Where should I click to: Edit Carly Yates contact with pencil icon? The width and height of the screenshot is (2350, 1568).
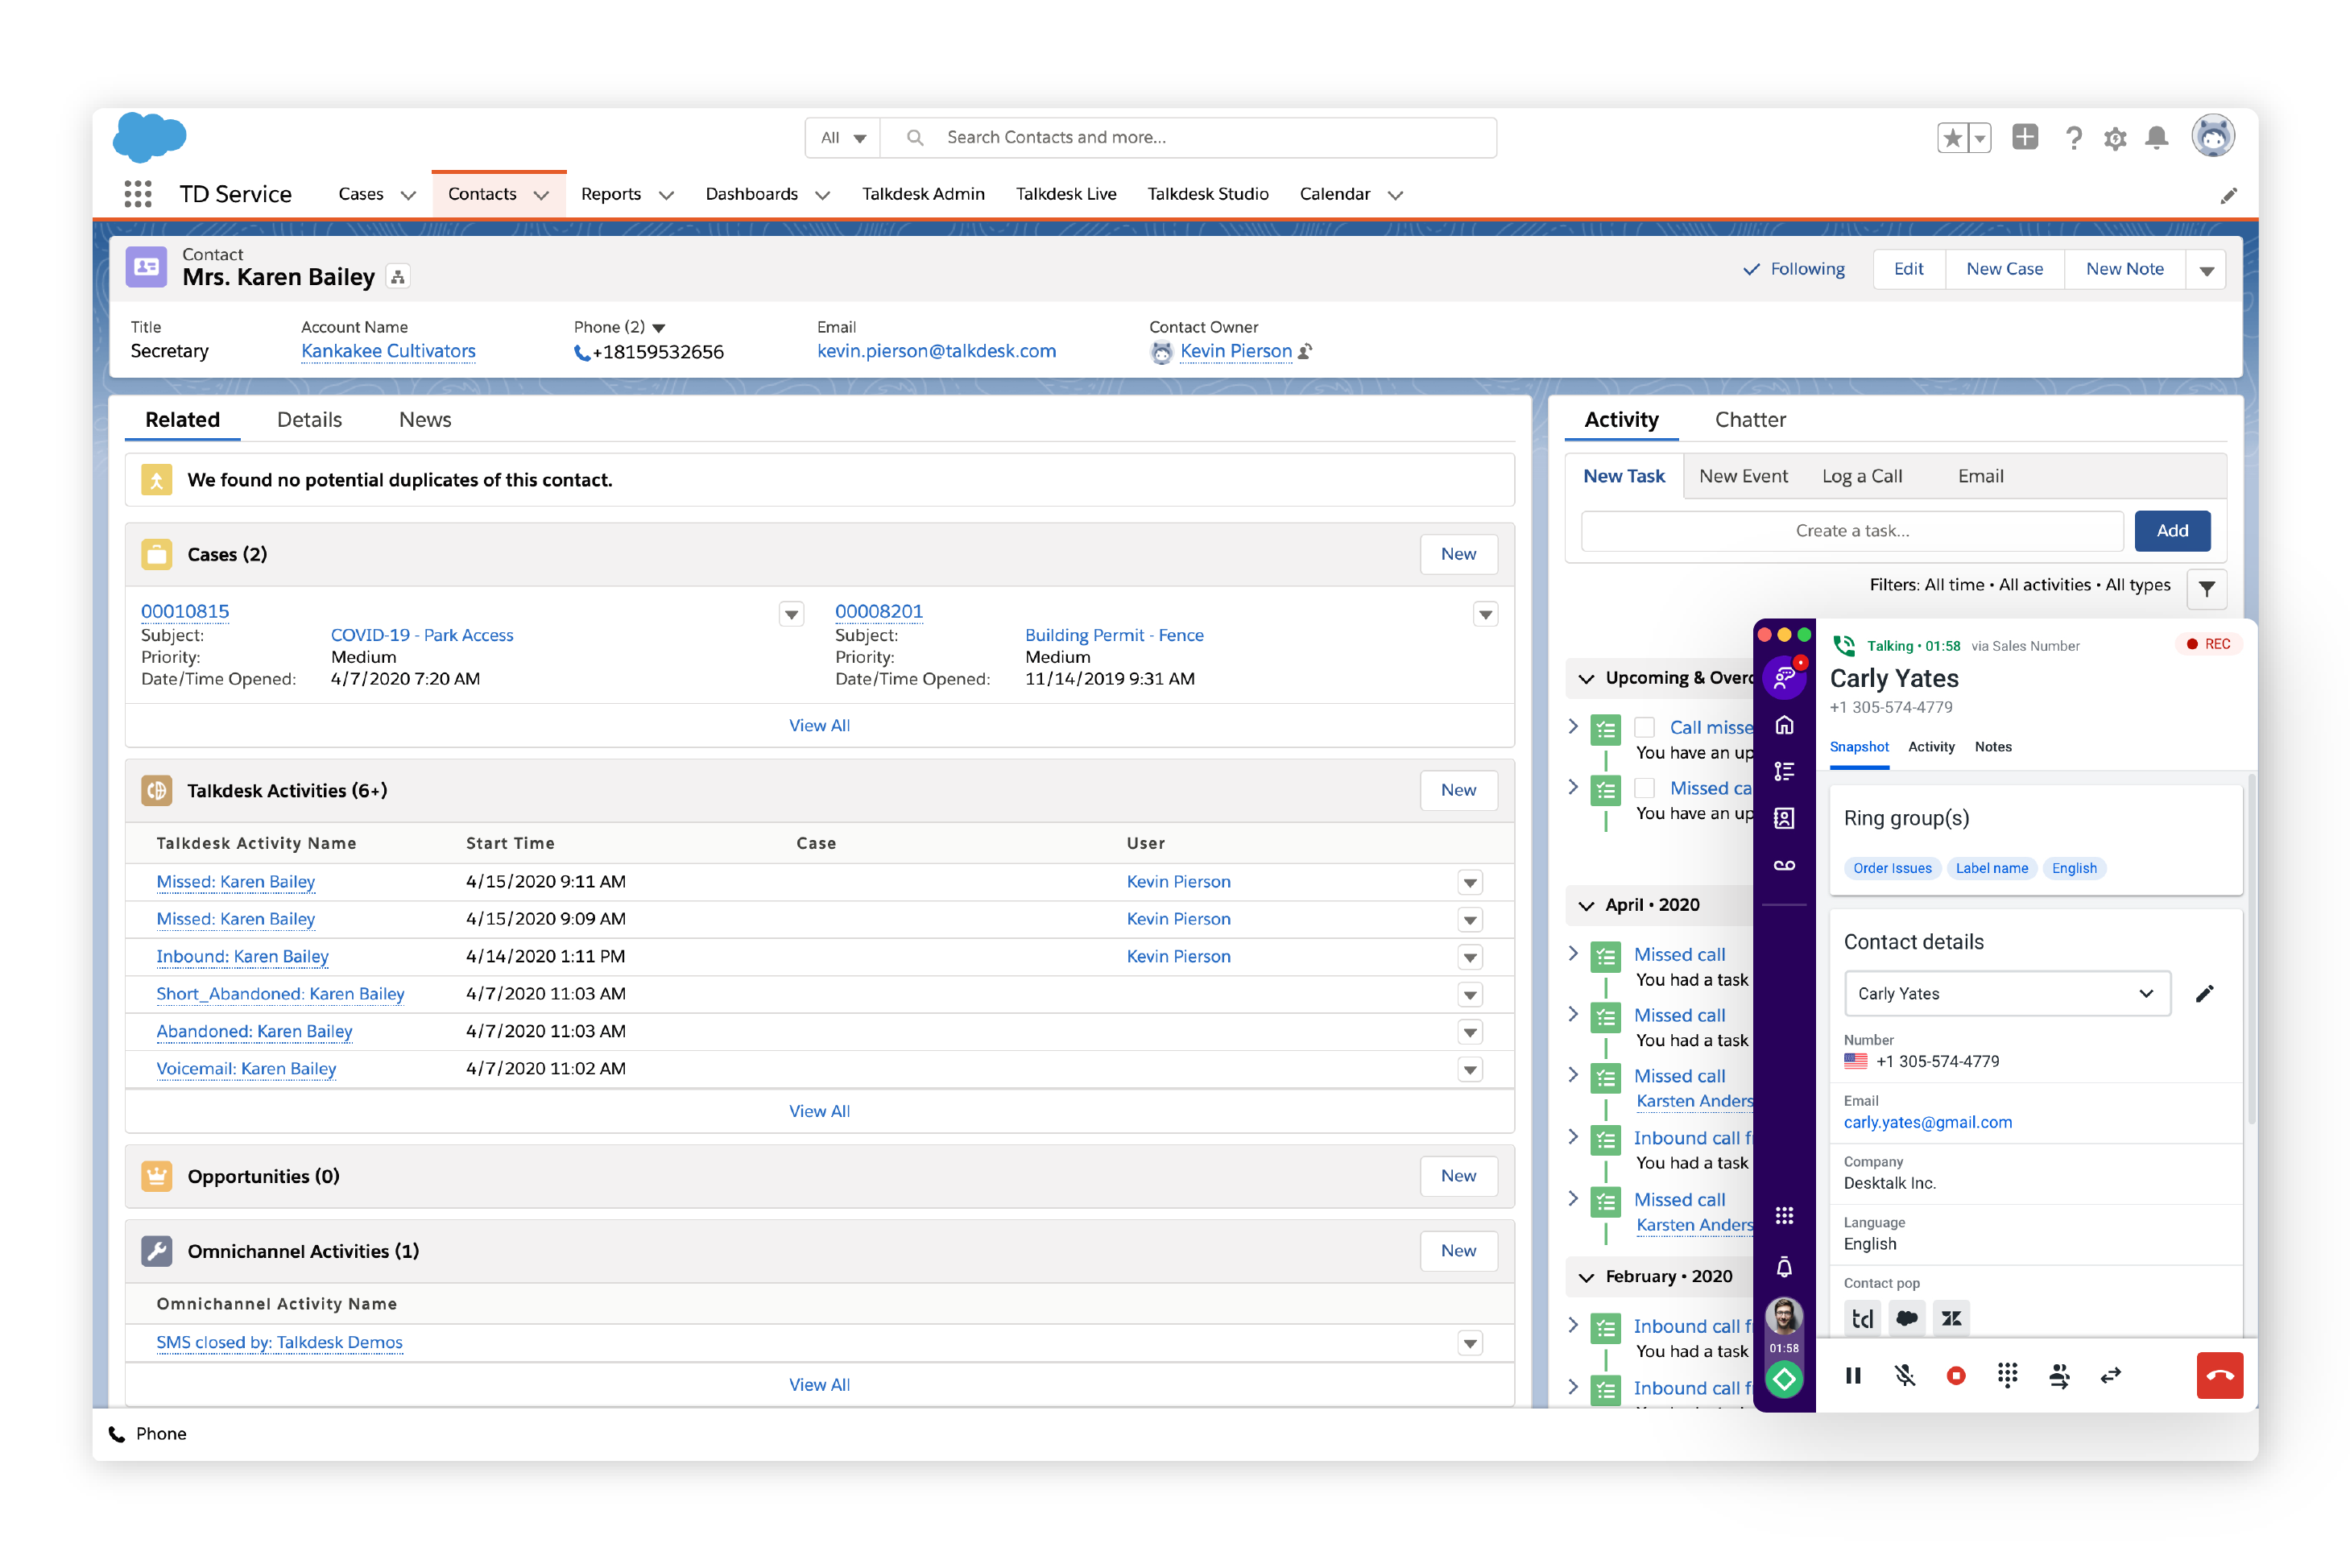2204,993
